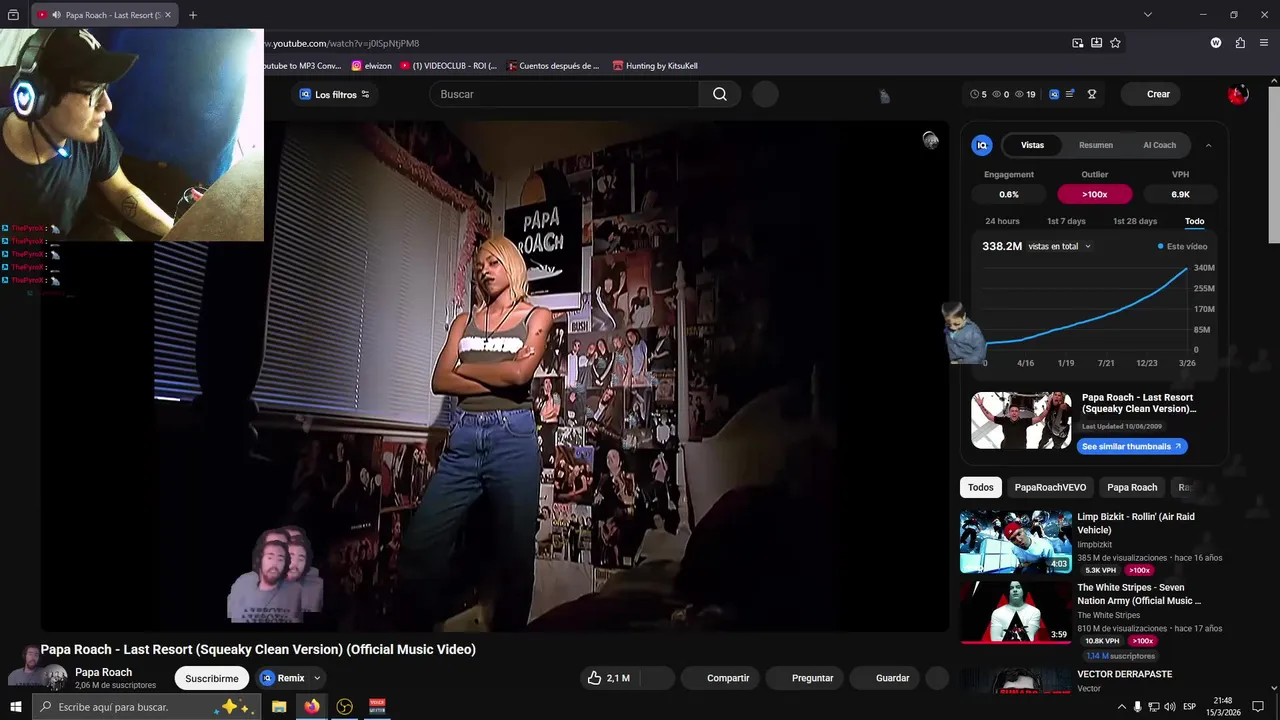This screenshot has width=1280, height=720.
Task: Click the network icon in system tray
Action: [x=1153, y=707]
